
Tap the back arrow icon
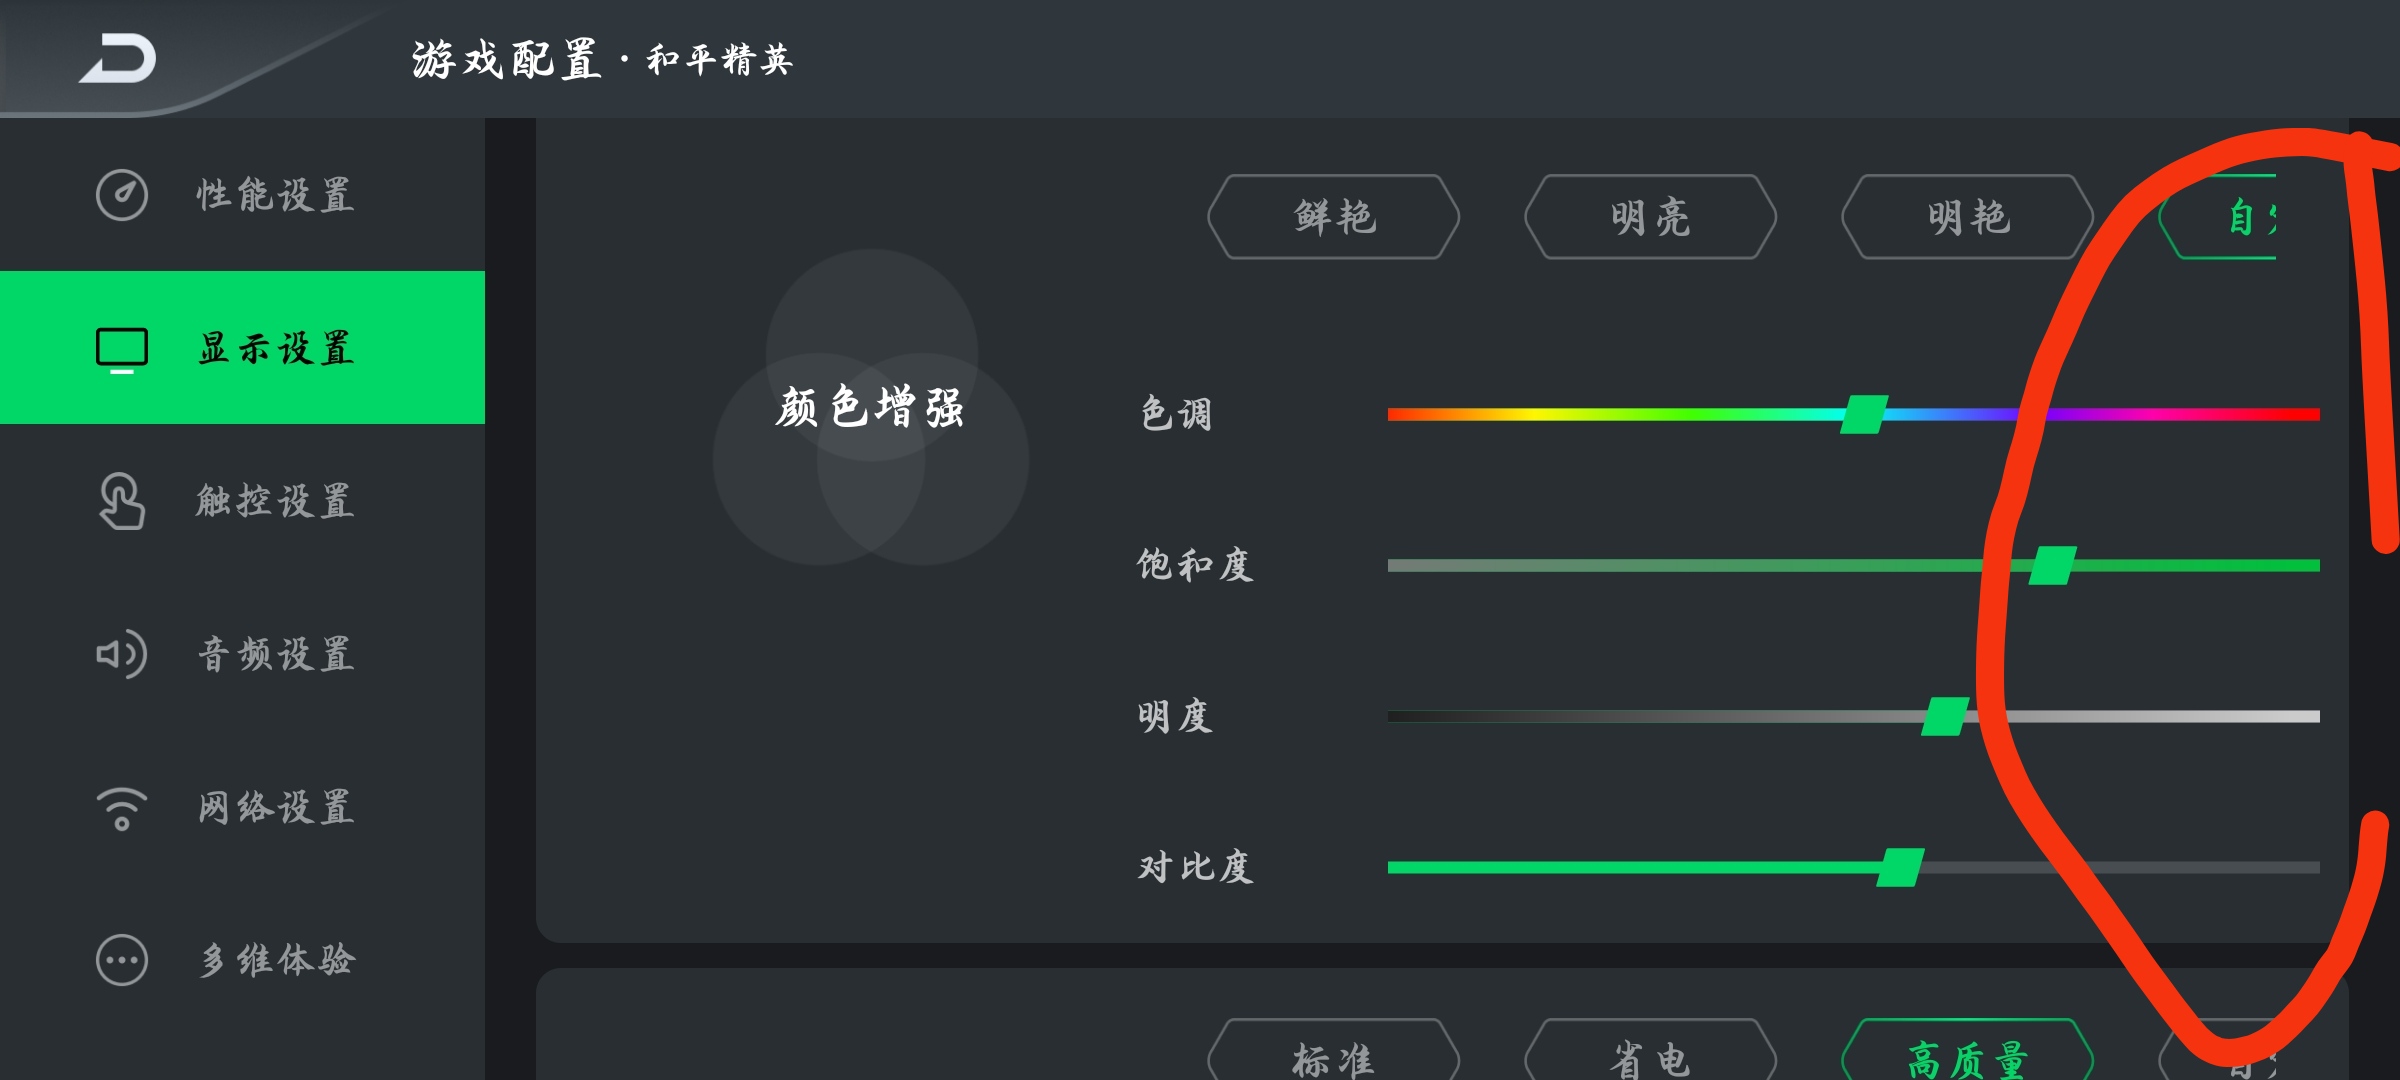pyautogui.click(x=118, y=58)
